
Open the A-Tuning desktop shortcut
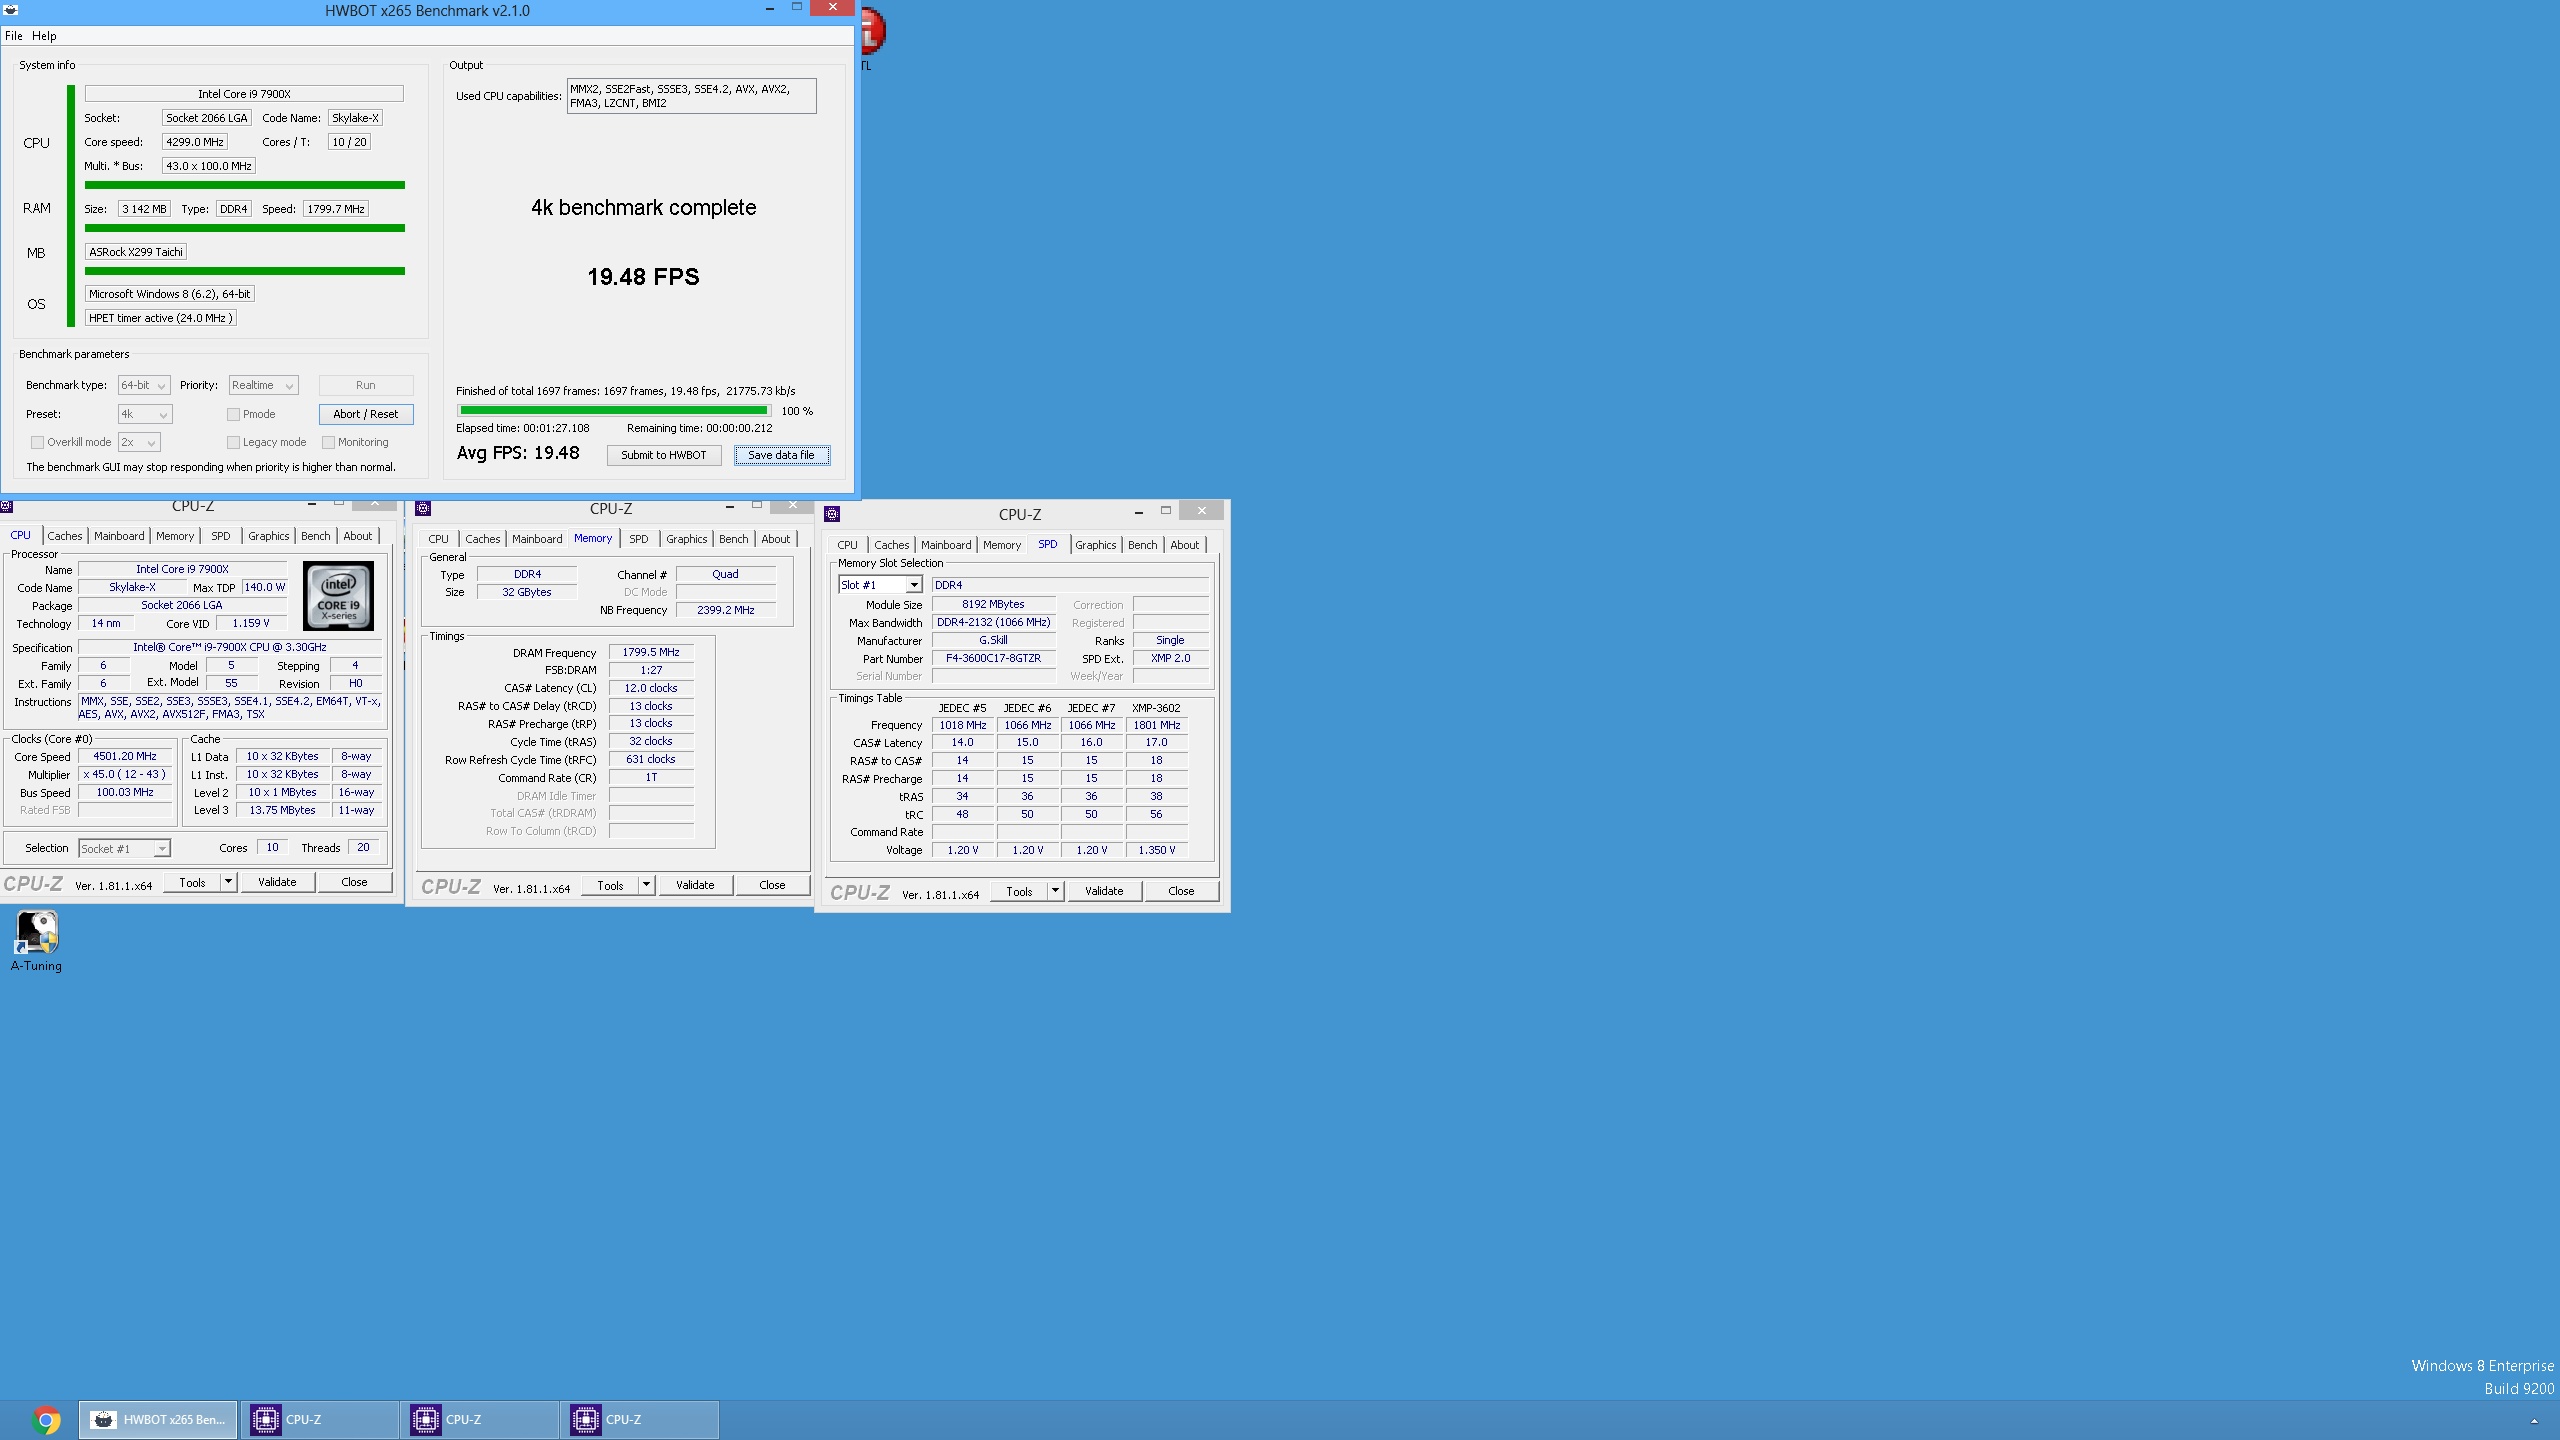[x=37, y=940]
